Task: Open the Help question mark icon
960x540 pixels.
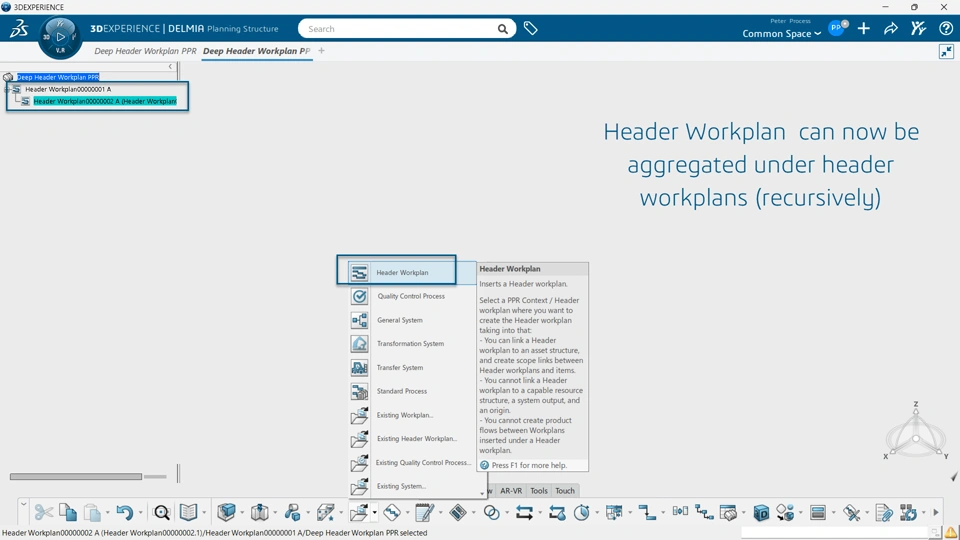Action: point(946,29)
